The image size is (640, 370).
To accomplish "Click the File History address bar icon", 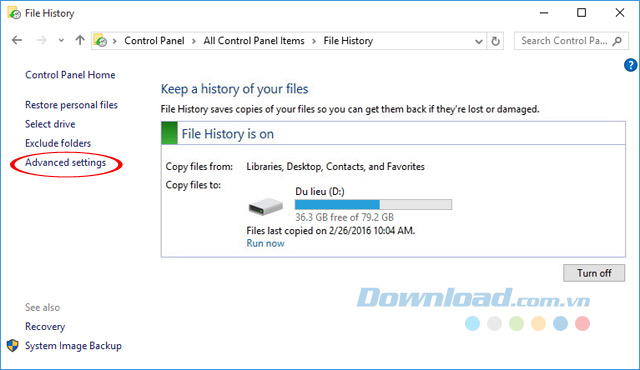I will (x=100, y=40).
